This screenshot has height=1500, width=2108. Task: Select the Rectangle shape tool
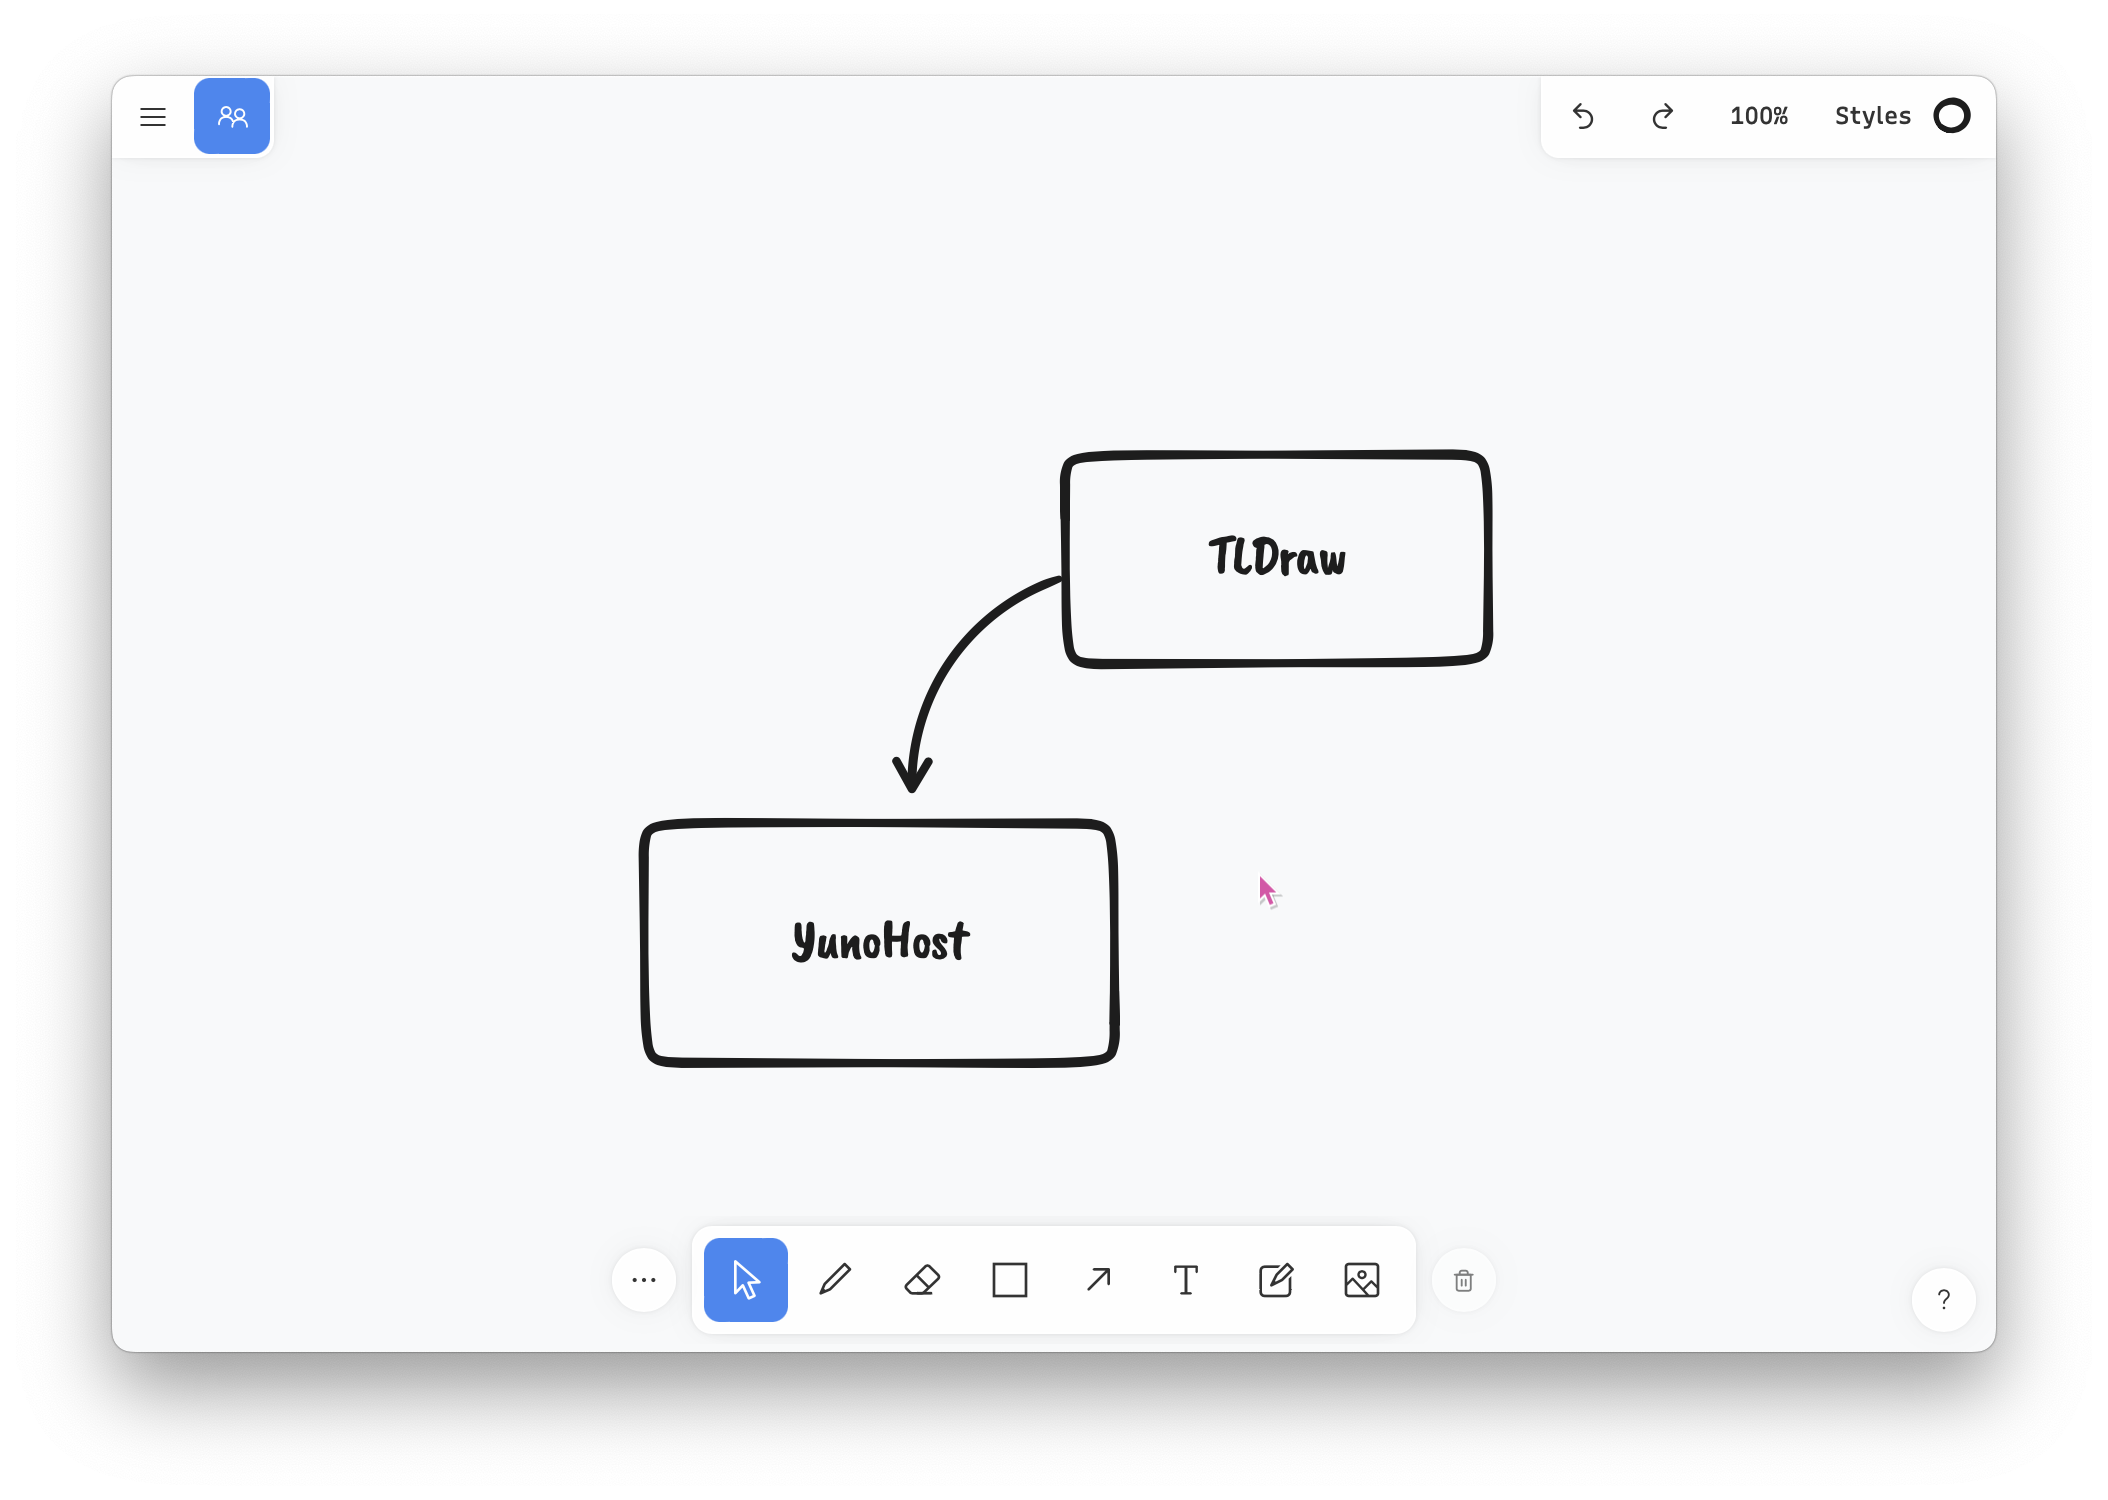pyautogui.click(x=1010, y=1280)
